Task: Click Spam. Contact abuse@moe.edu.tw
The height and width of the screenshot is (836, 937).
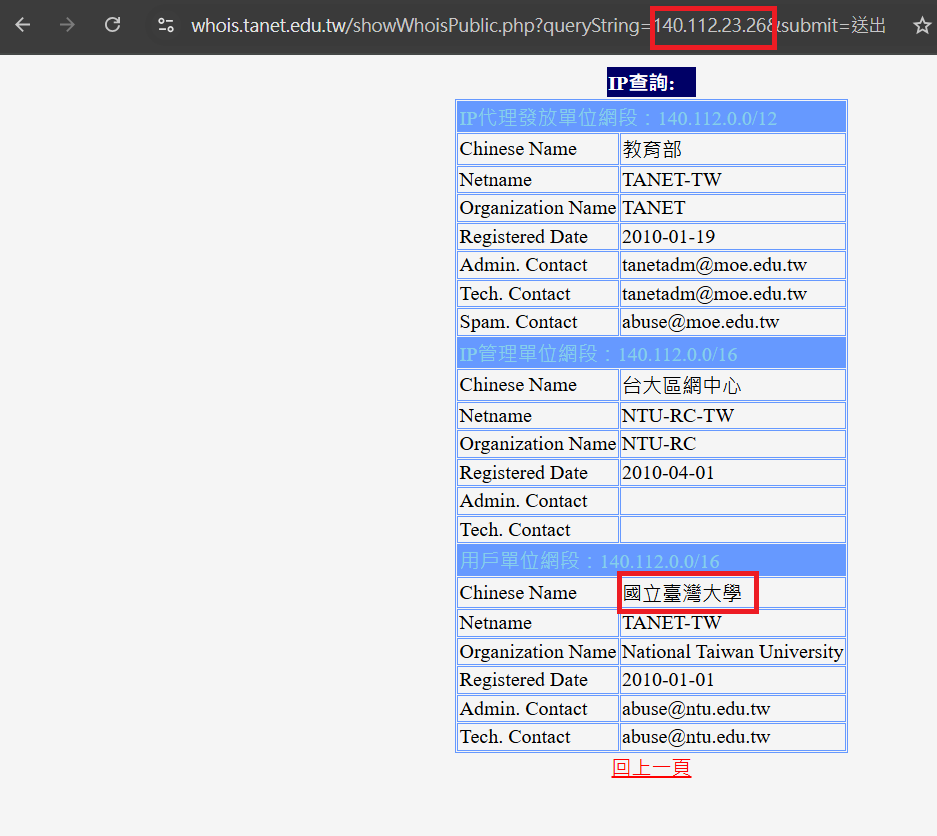Action: [x=733, y=321]
